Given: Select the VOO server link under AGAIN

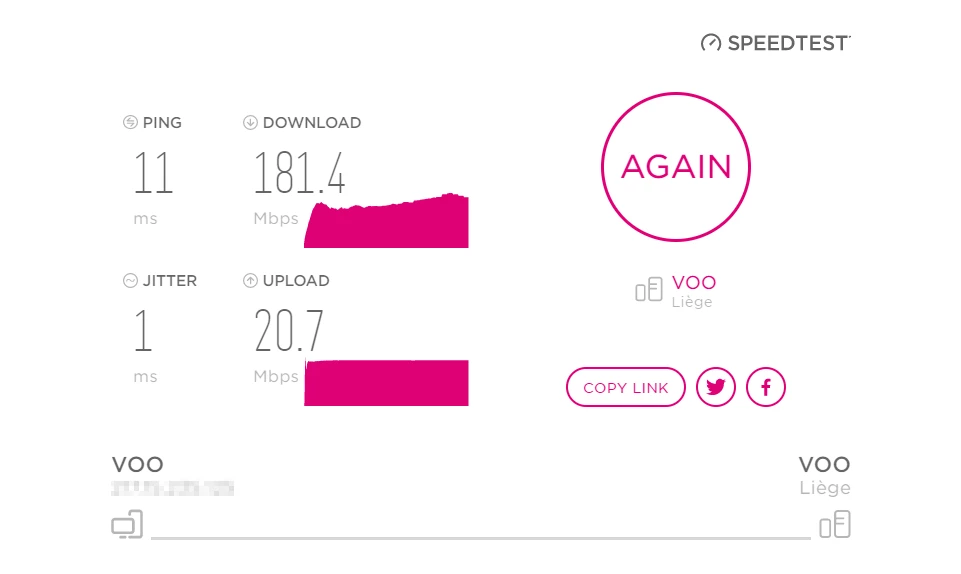Looking at the screenshot, I should [694, 282].
